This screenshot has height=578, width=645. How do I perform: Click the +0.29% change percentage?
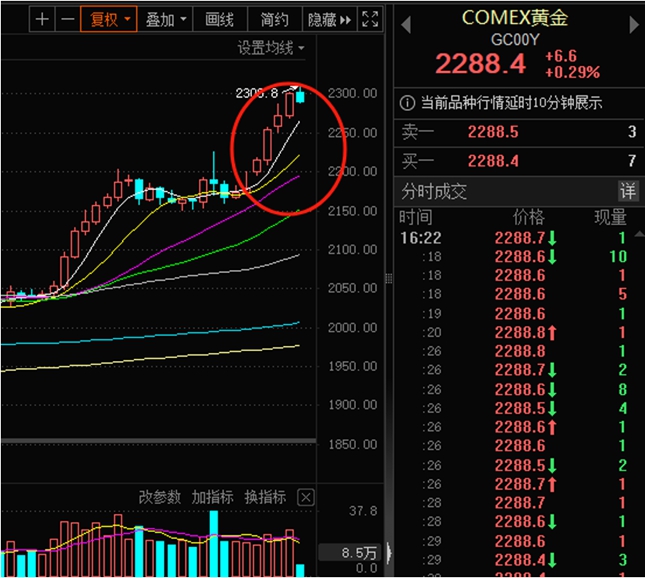[x=572, y=72]
